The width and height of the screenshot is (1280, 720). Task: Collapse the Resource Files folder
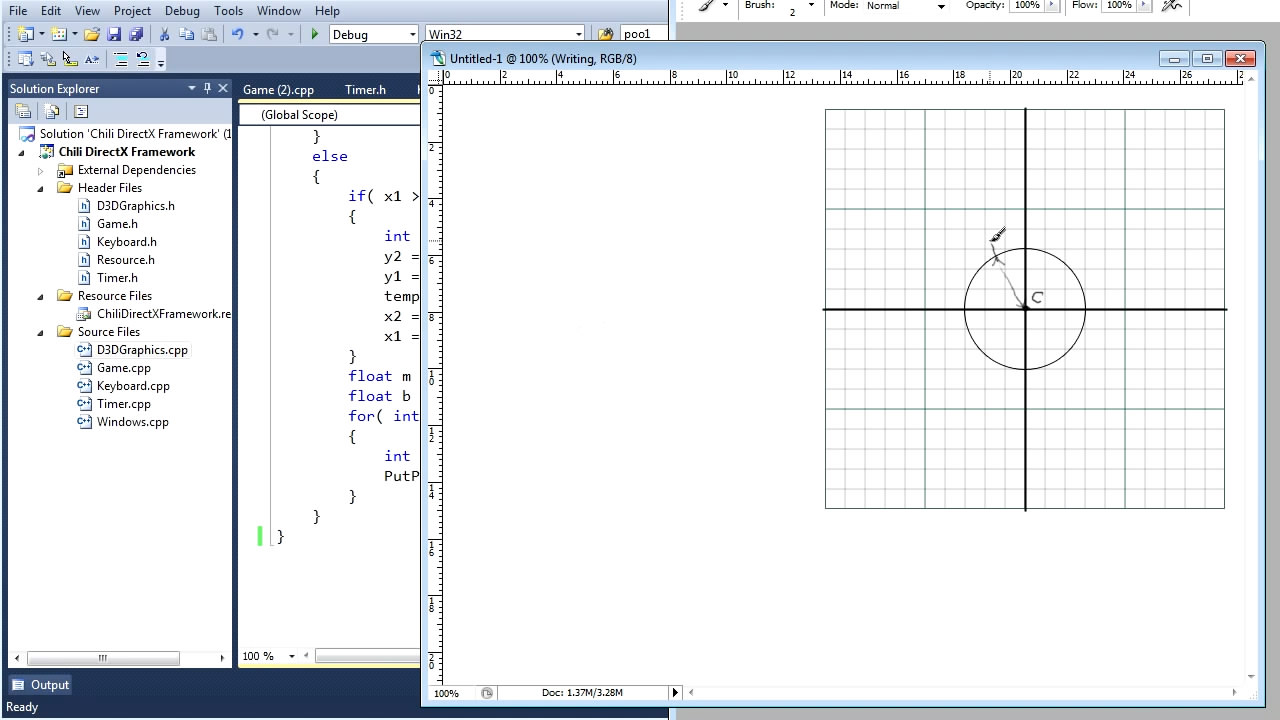point(41,296)
